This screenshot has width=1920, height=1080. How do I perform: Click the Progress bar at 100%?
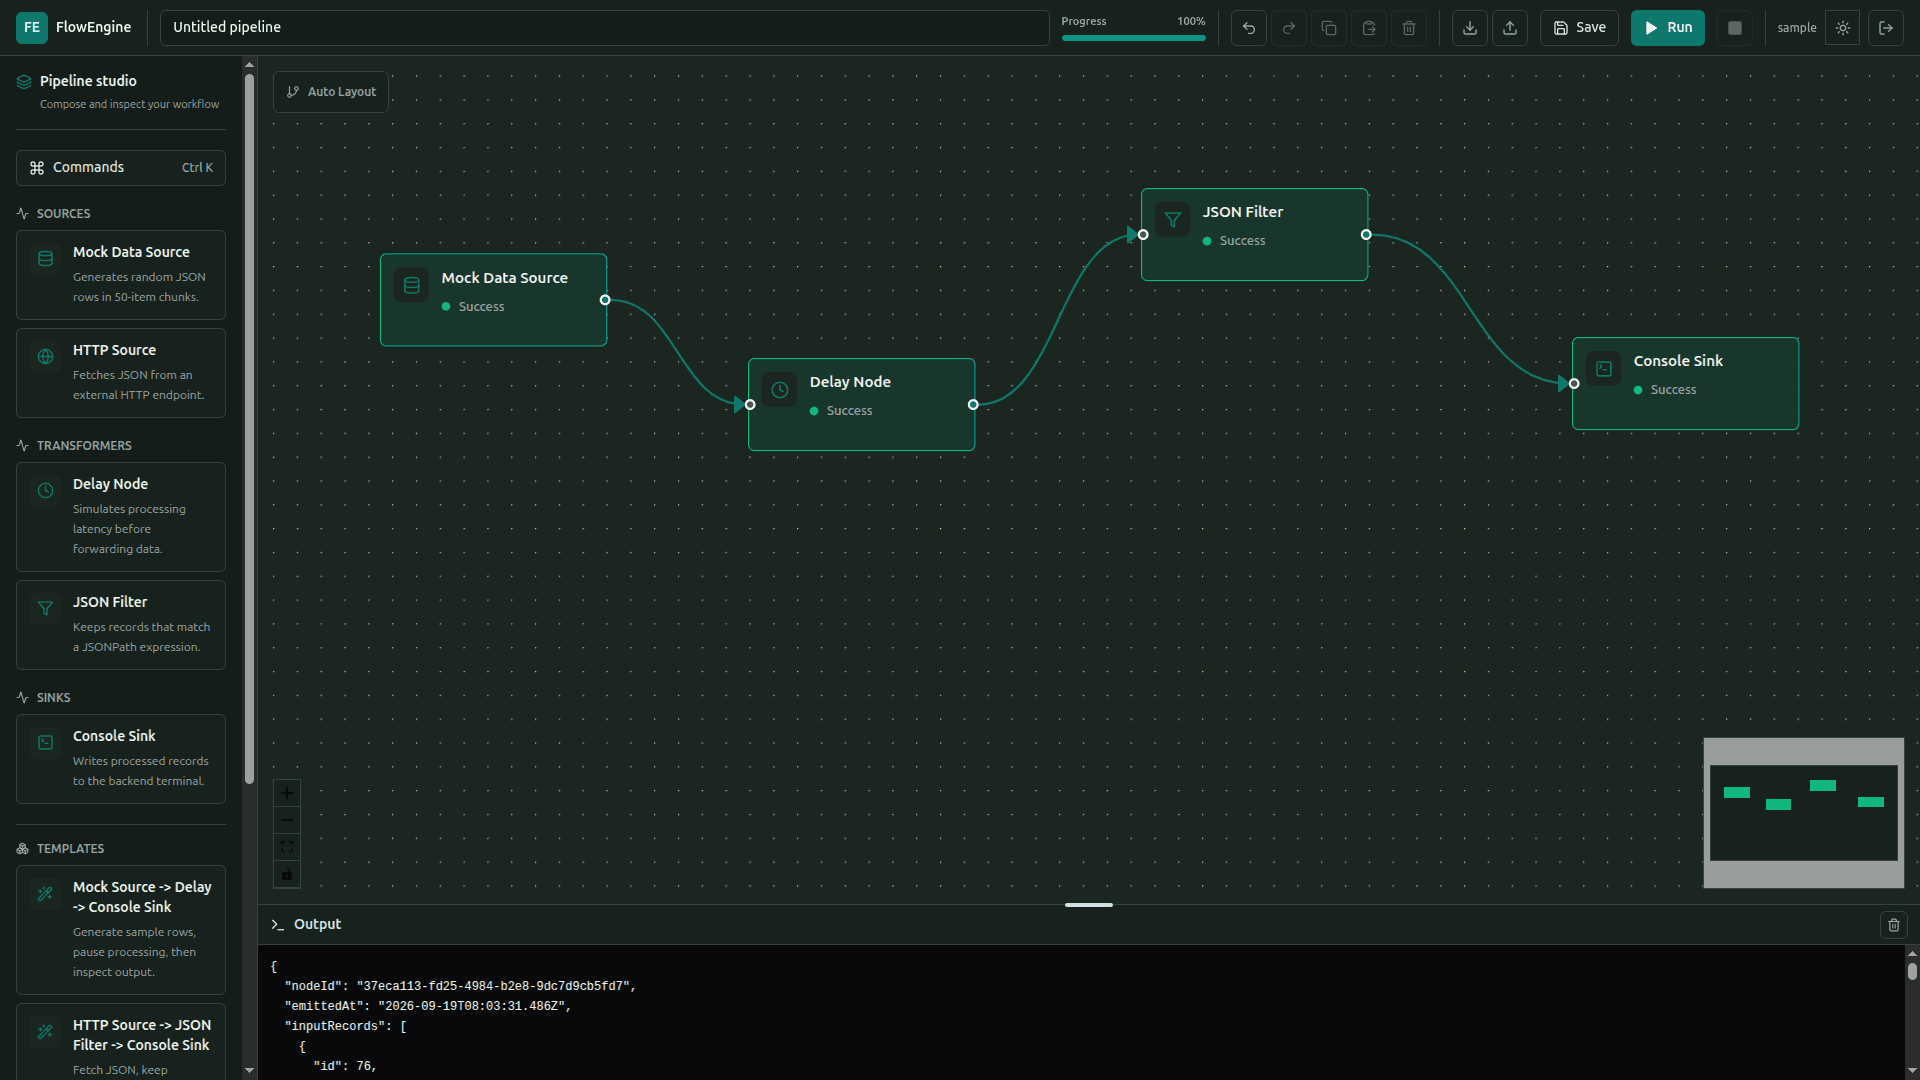(1134, 38)
